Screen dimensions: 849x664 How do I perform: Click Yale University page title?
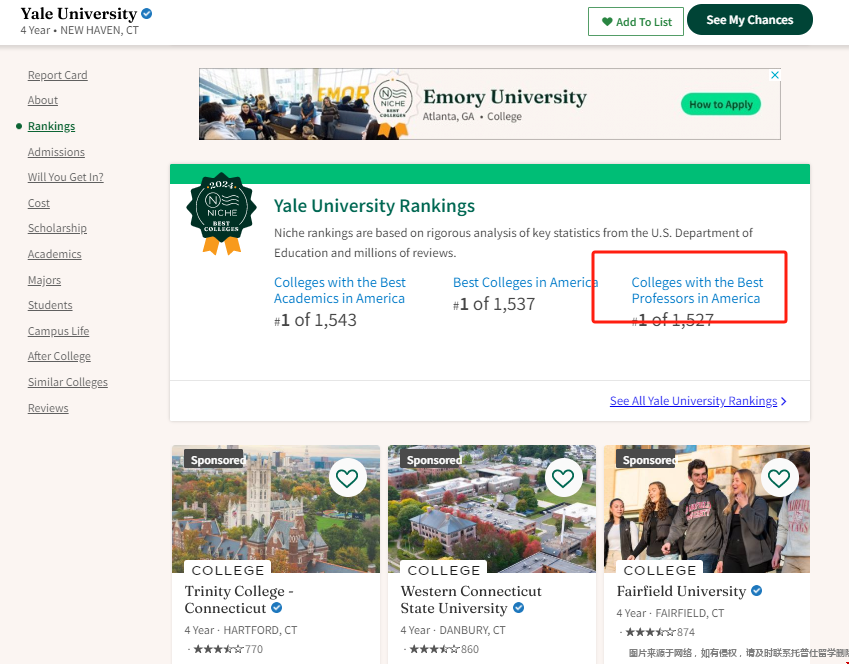79,14
